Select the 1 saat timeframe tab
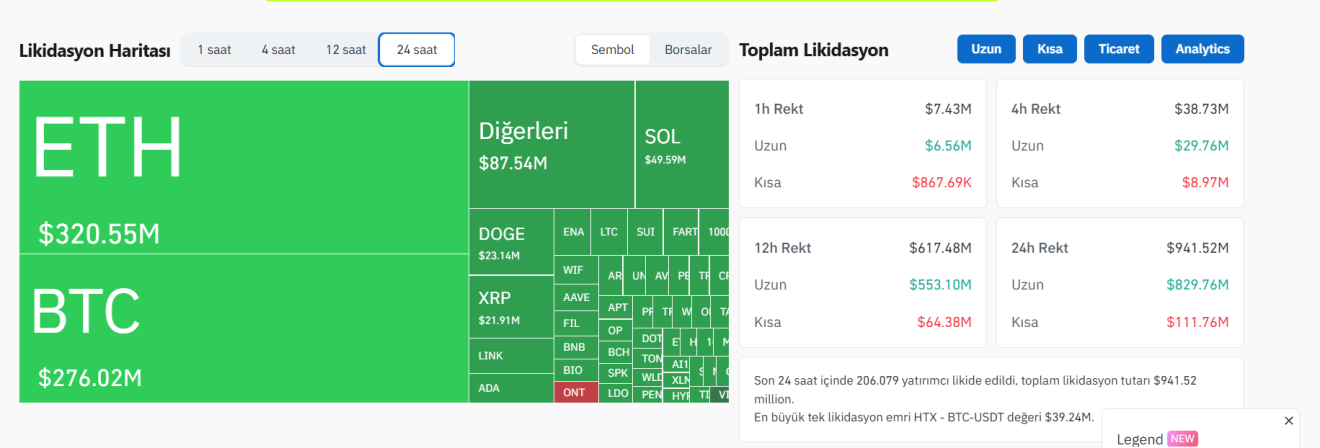The height and width of the screenshot is (448, 1320). click(214, 50)
